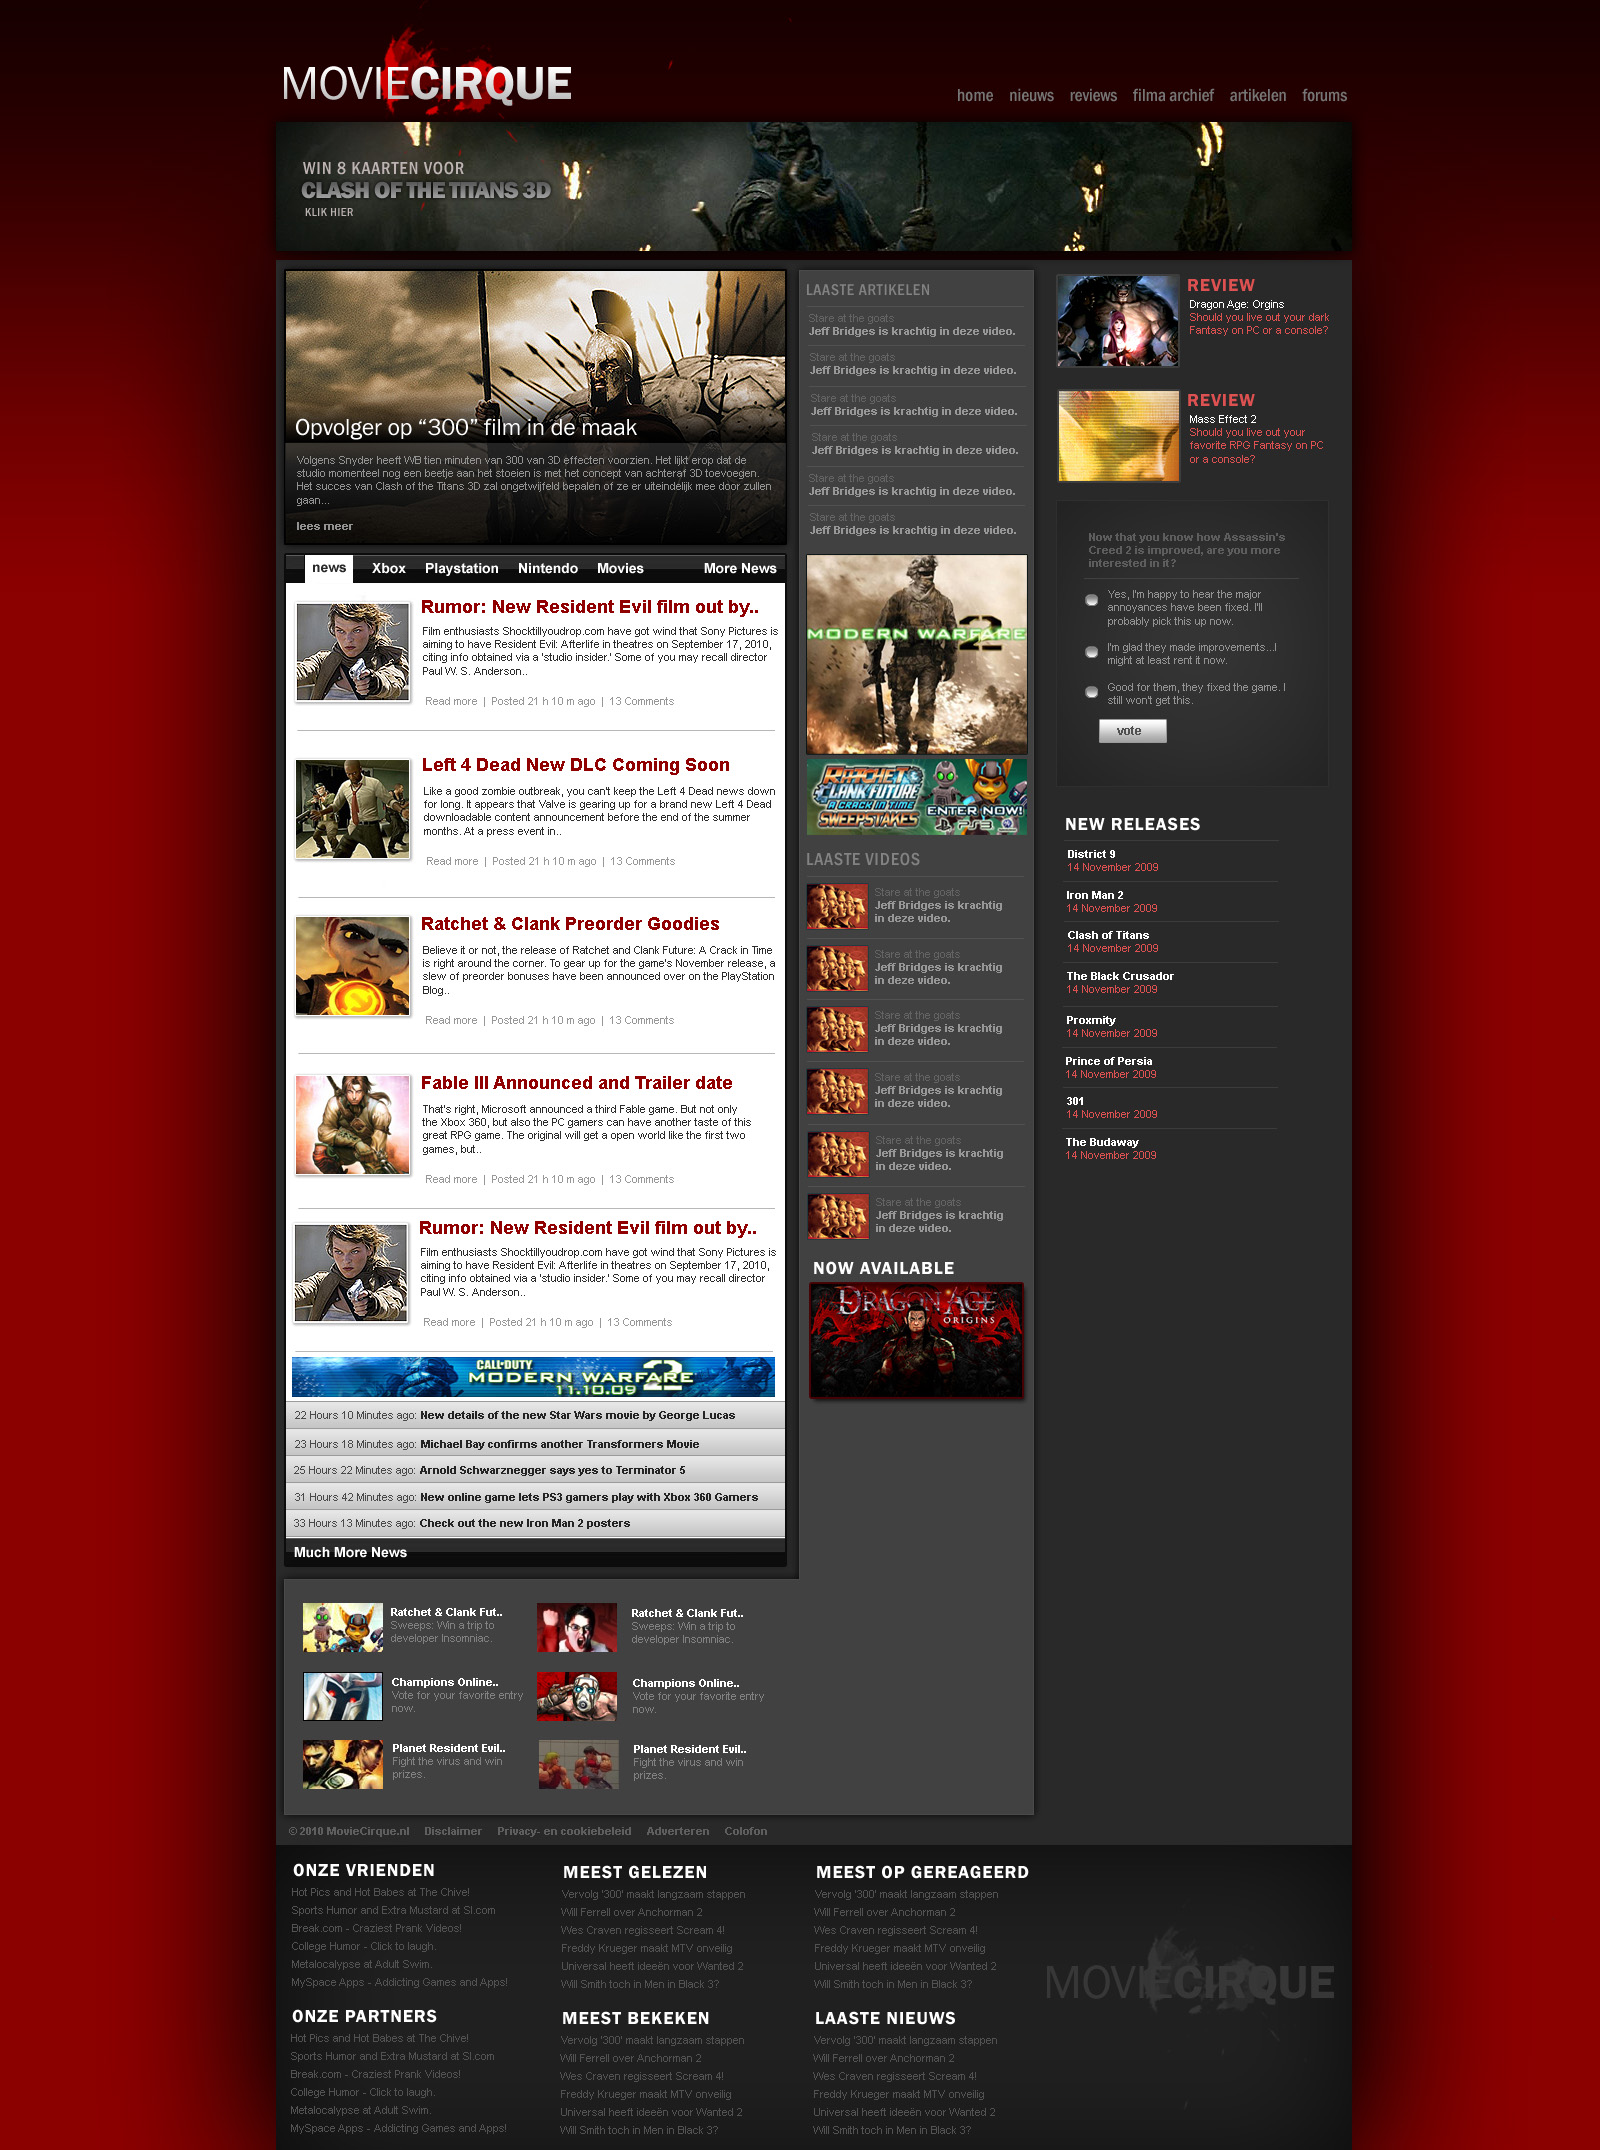1600x2150 pixels.
Task: Click the Modern Warfare 2 soldier ad image
Action: 917,654
